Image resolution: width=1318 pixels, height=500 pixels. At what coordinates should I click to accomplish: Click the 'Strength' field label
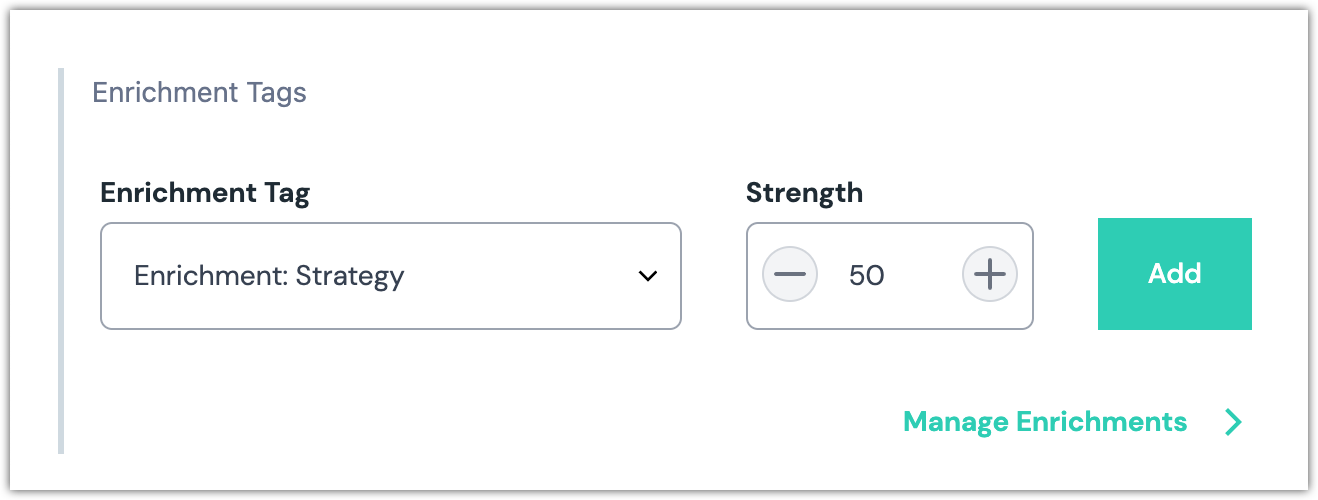[x=804, y=193]
